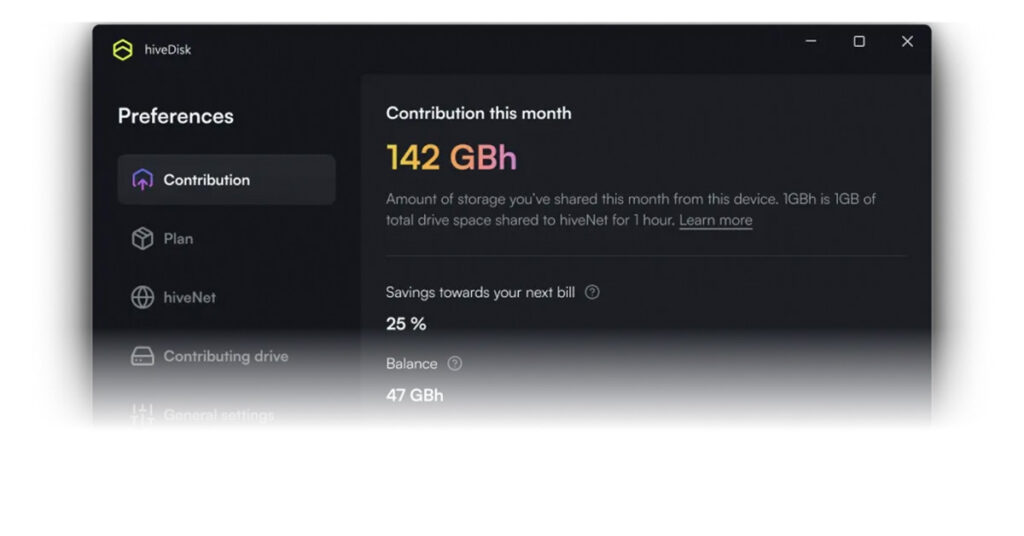Switch to General settings label
This screenshot has width=1024, height=536.
pos(218,414)
